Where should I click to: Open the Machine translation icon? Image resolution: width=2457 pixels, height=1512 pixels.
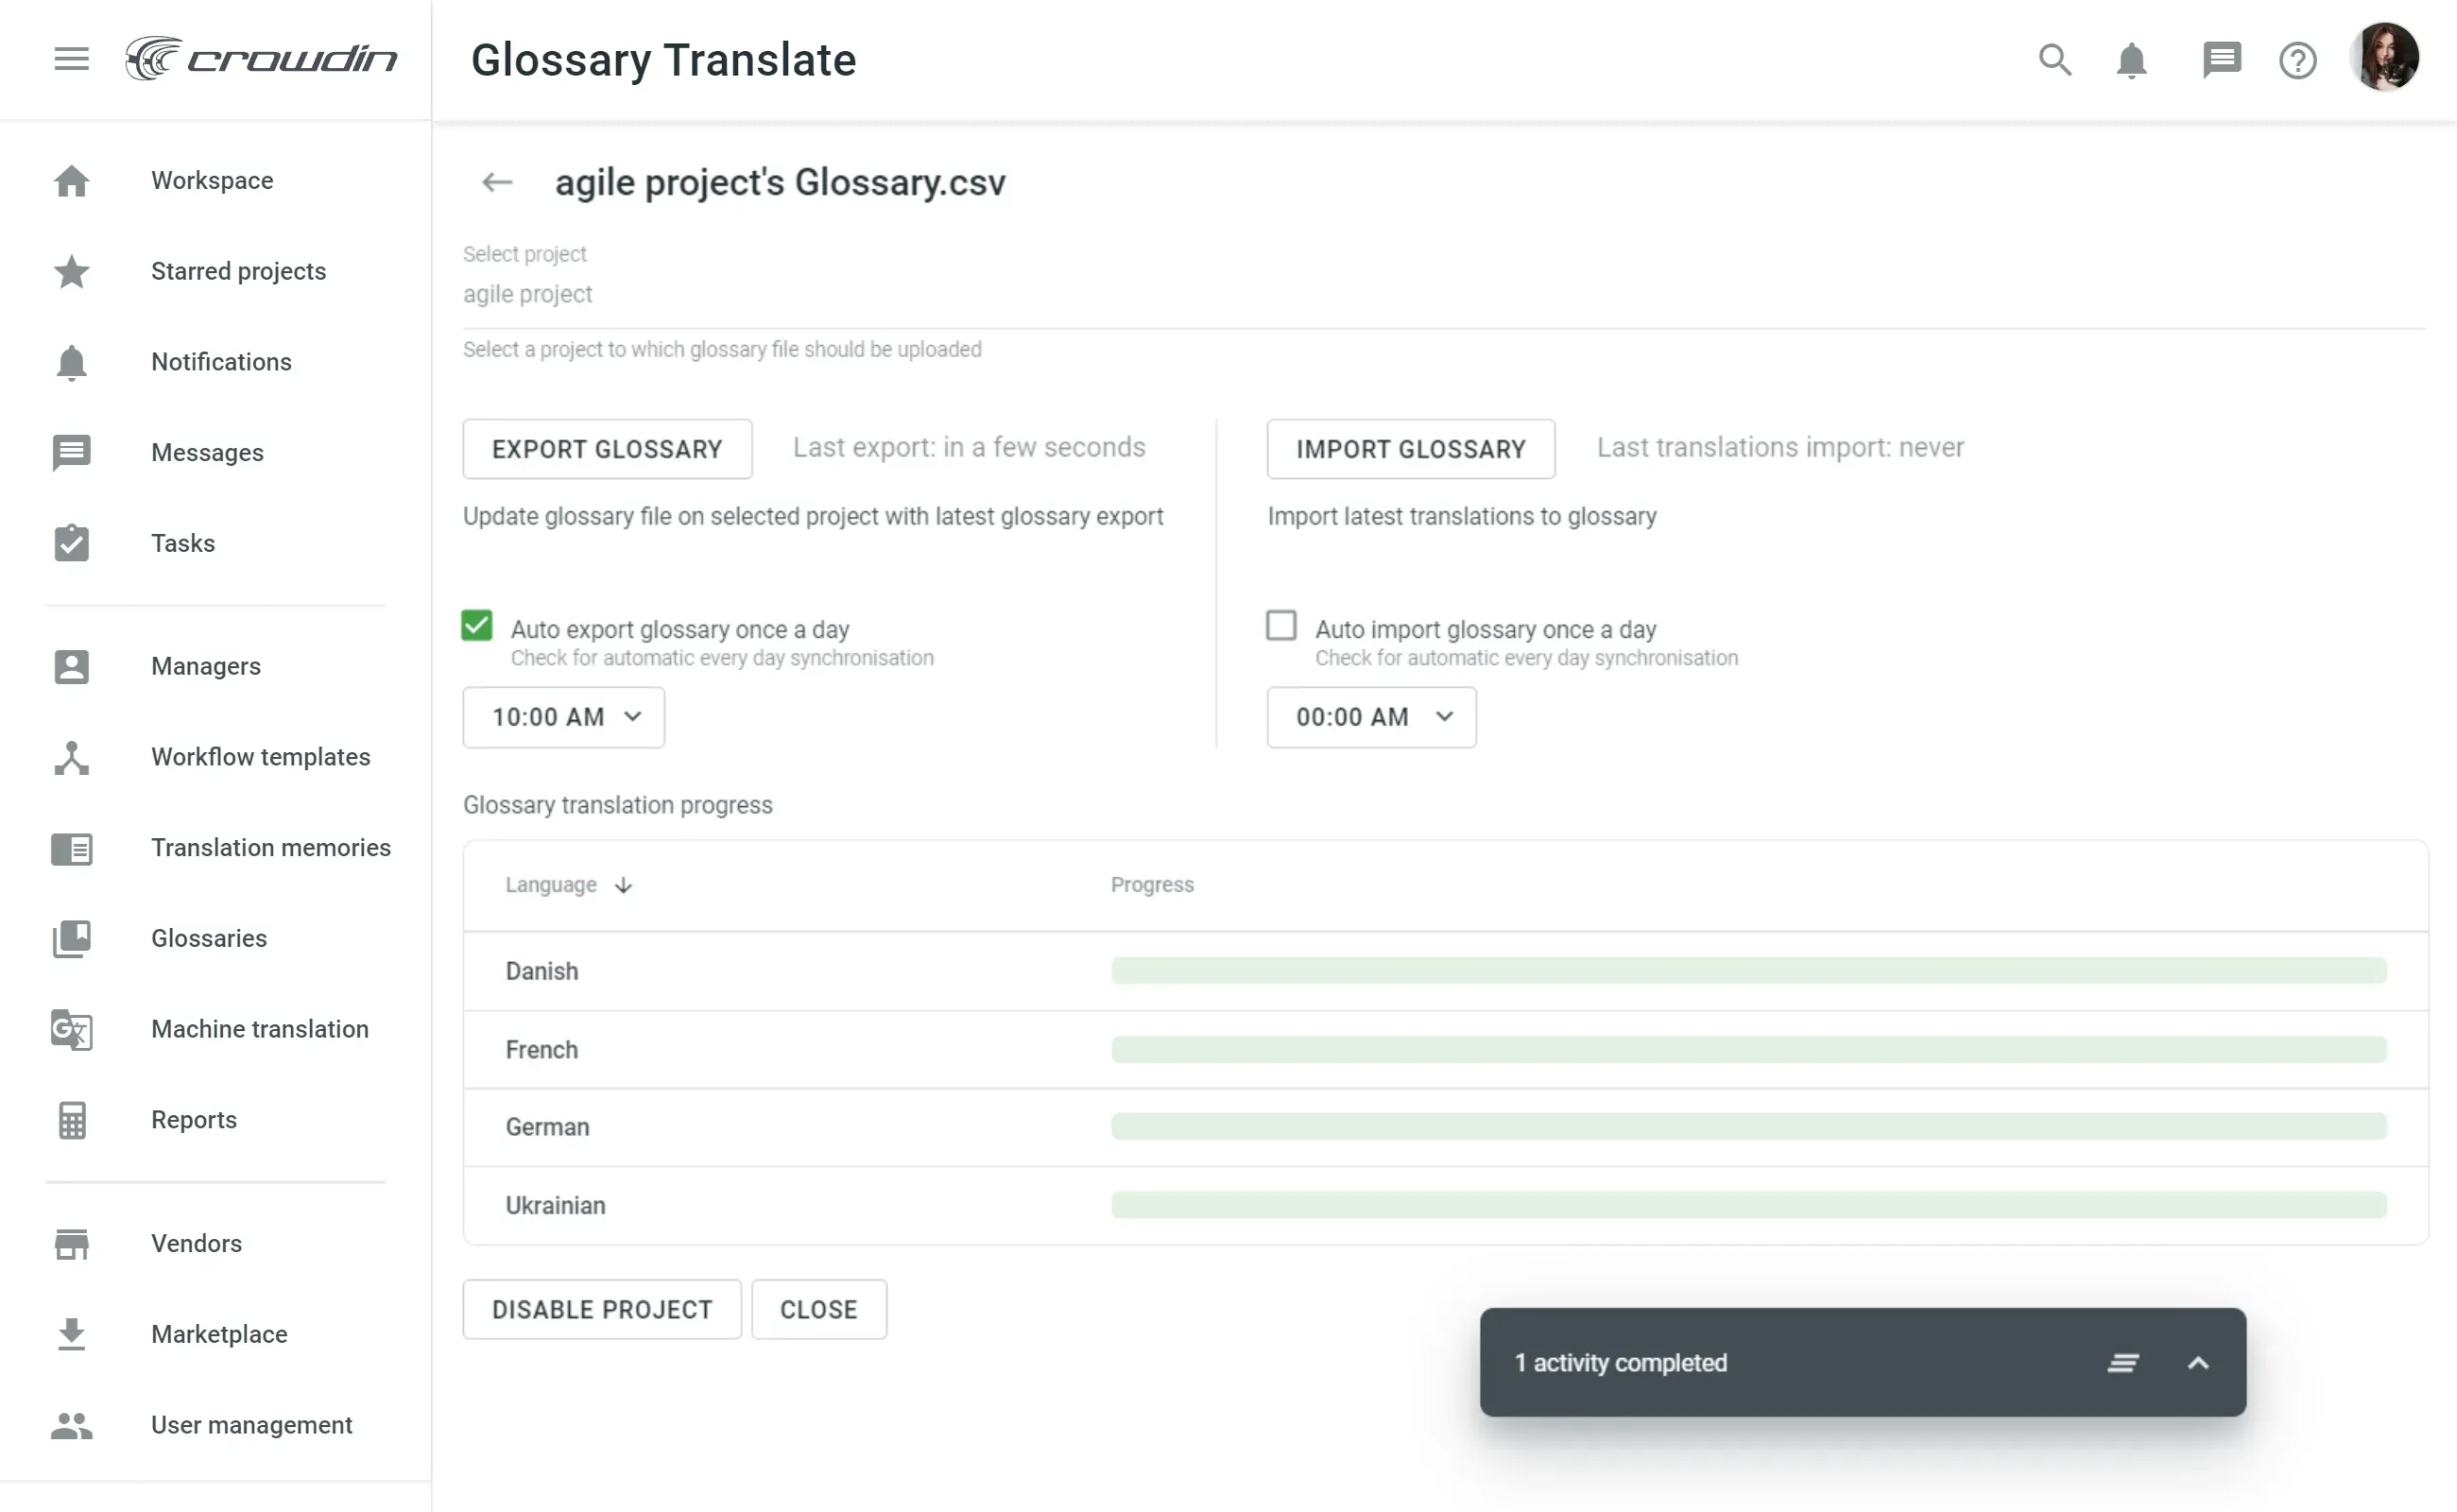click(x=71, y=1029)
